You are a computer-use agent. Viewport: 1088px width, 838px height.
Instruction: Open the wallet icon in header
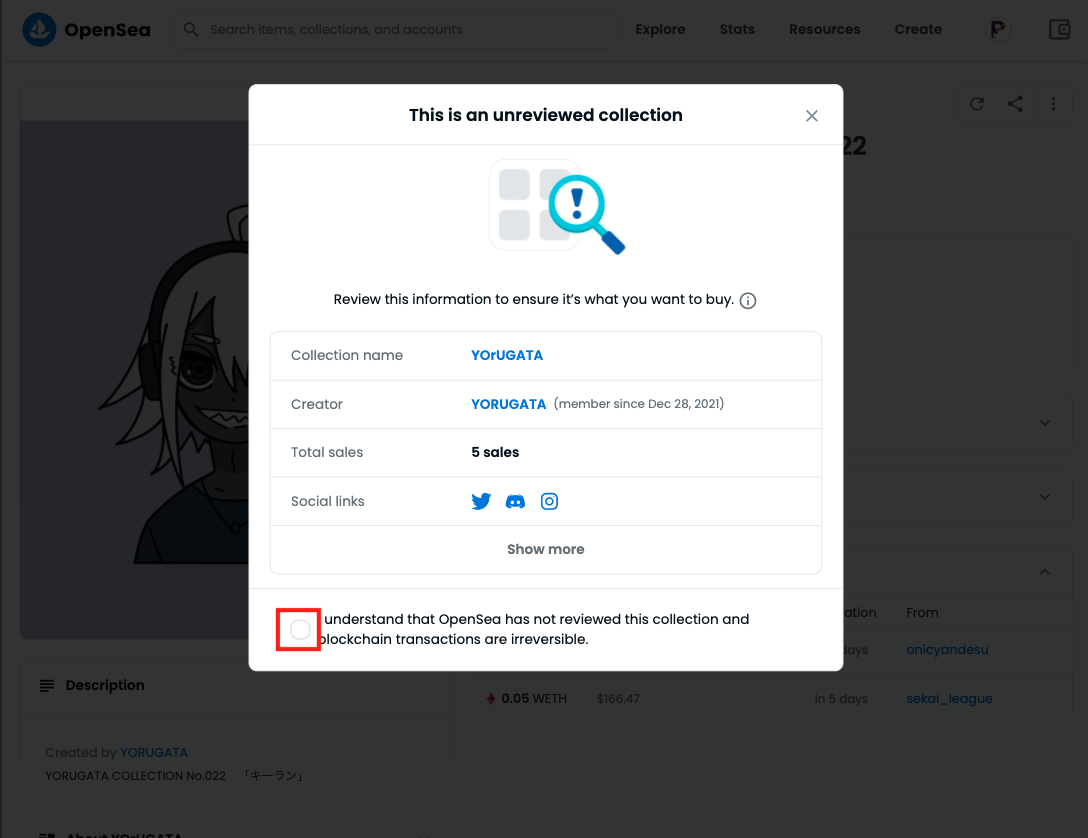click(1059, 30)
